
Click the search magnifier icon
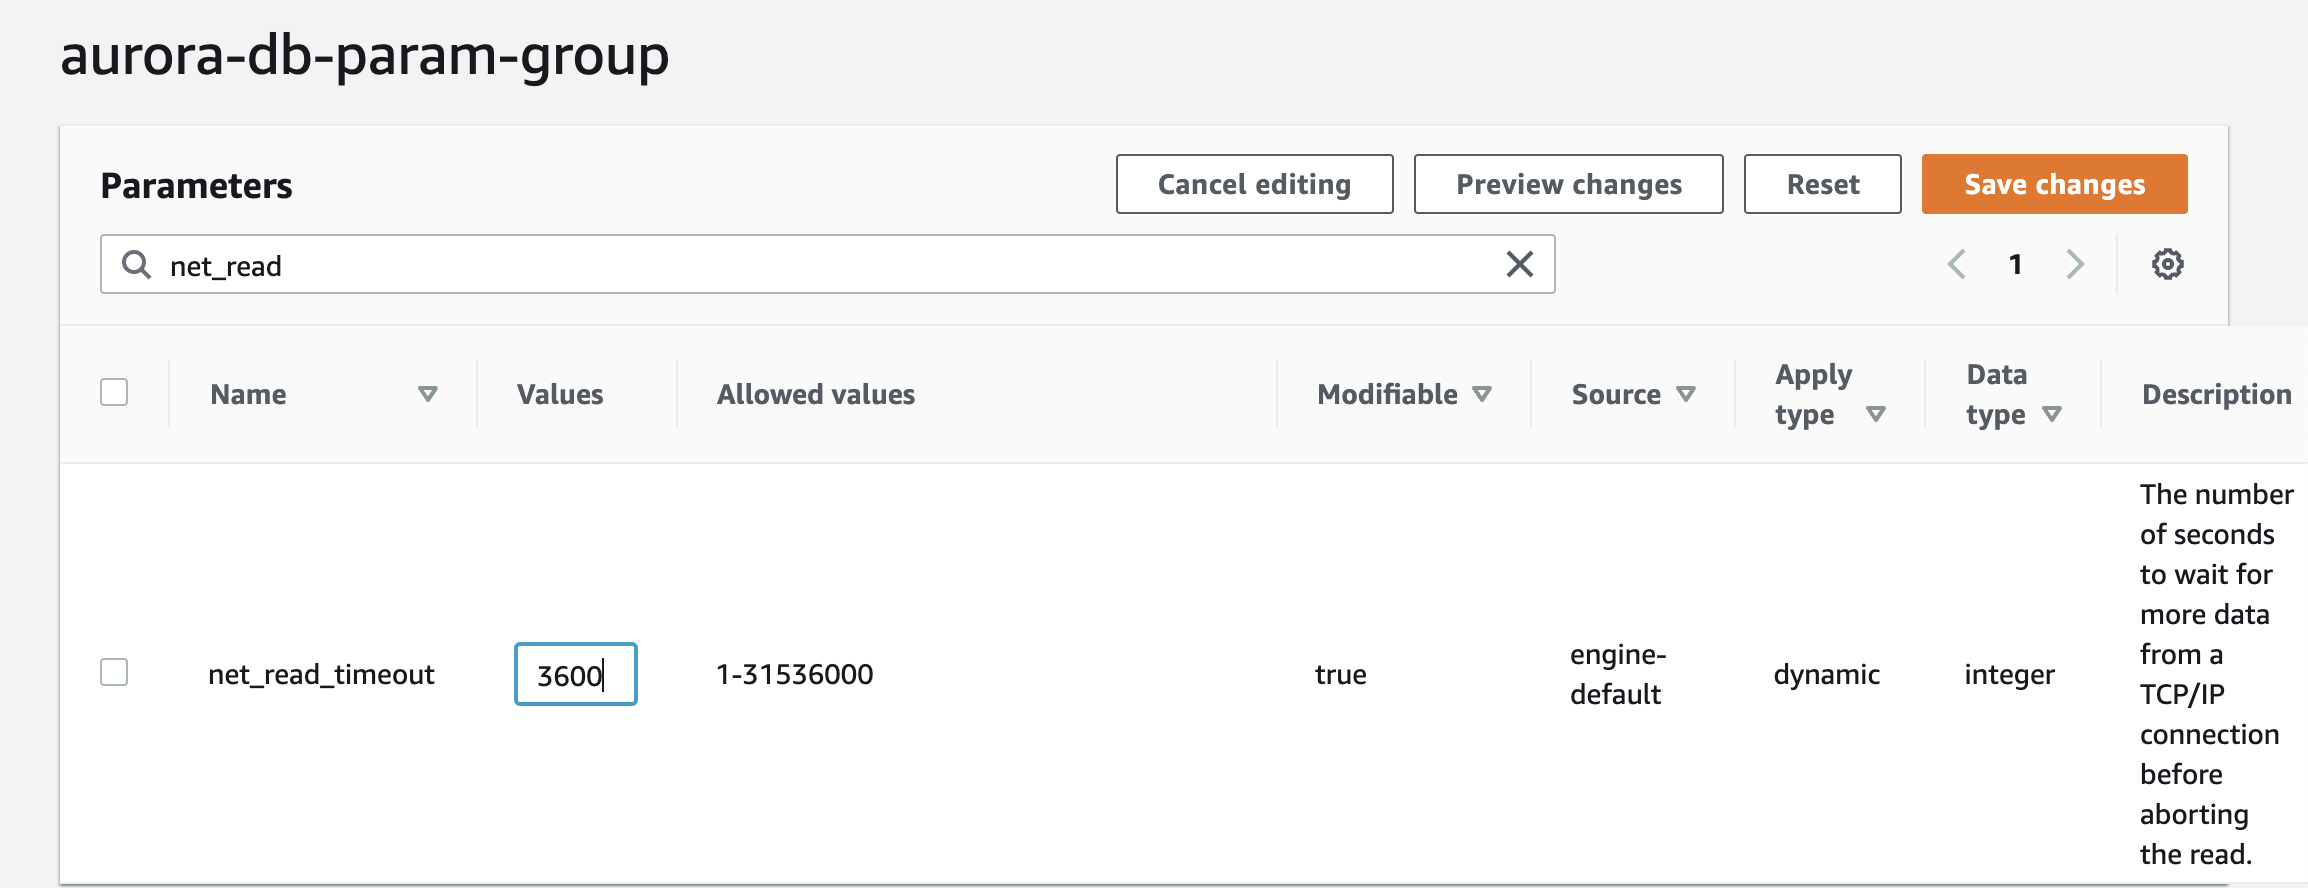[x=136, y=265]
